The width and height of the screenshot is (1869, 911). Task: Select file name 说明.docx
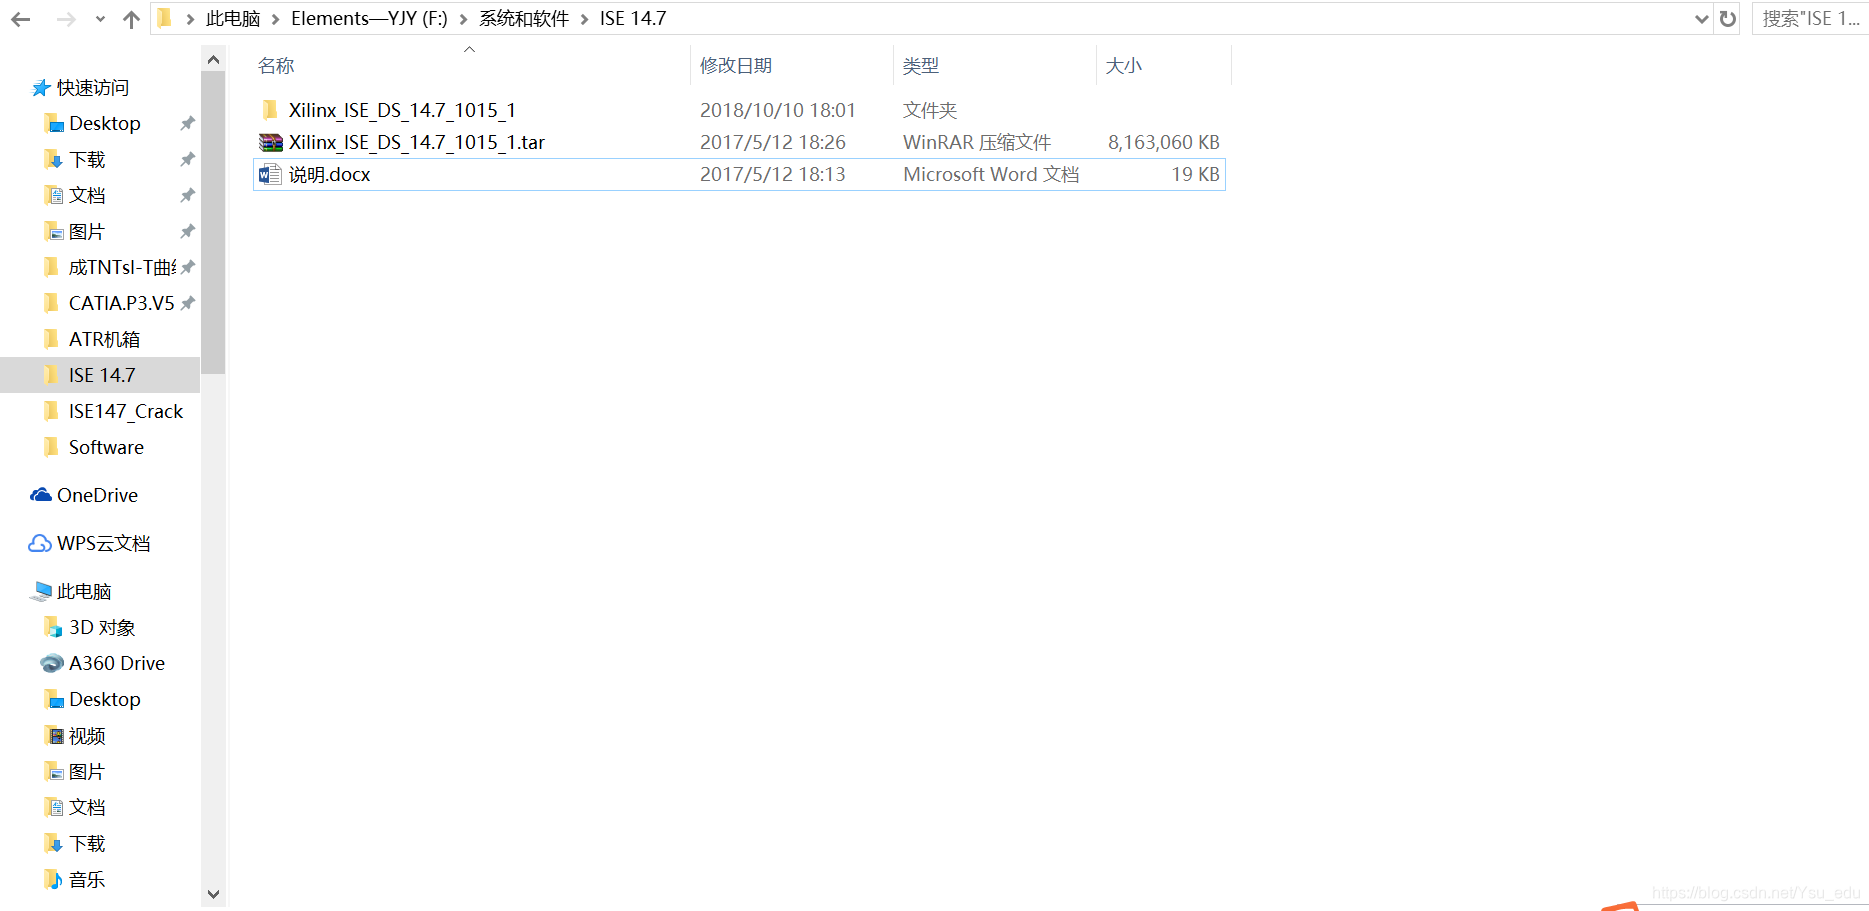point(329,174)
